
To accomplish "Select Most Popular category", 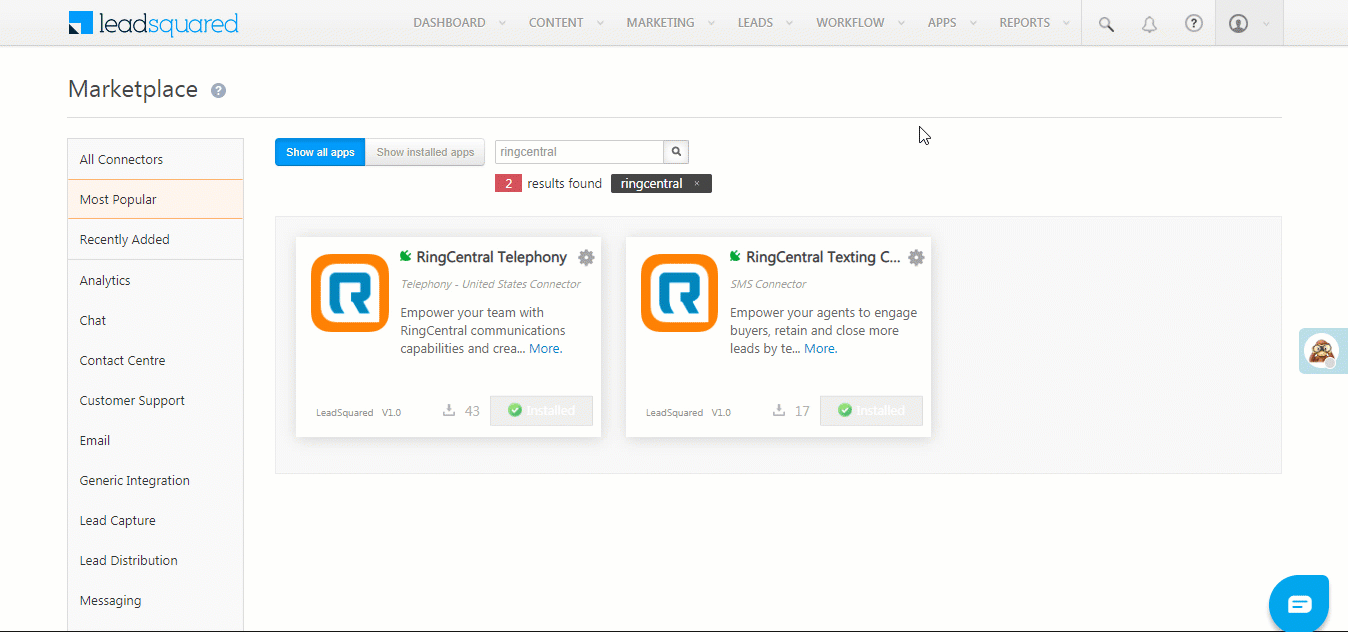I will (x=155, y=199).
